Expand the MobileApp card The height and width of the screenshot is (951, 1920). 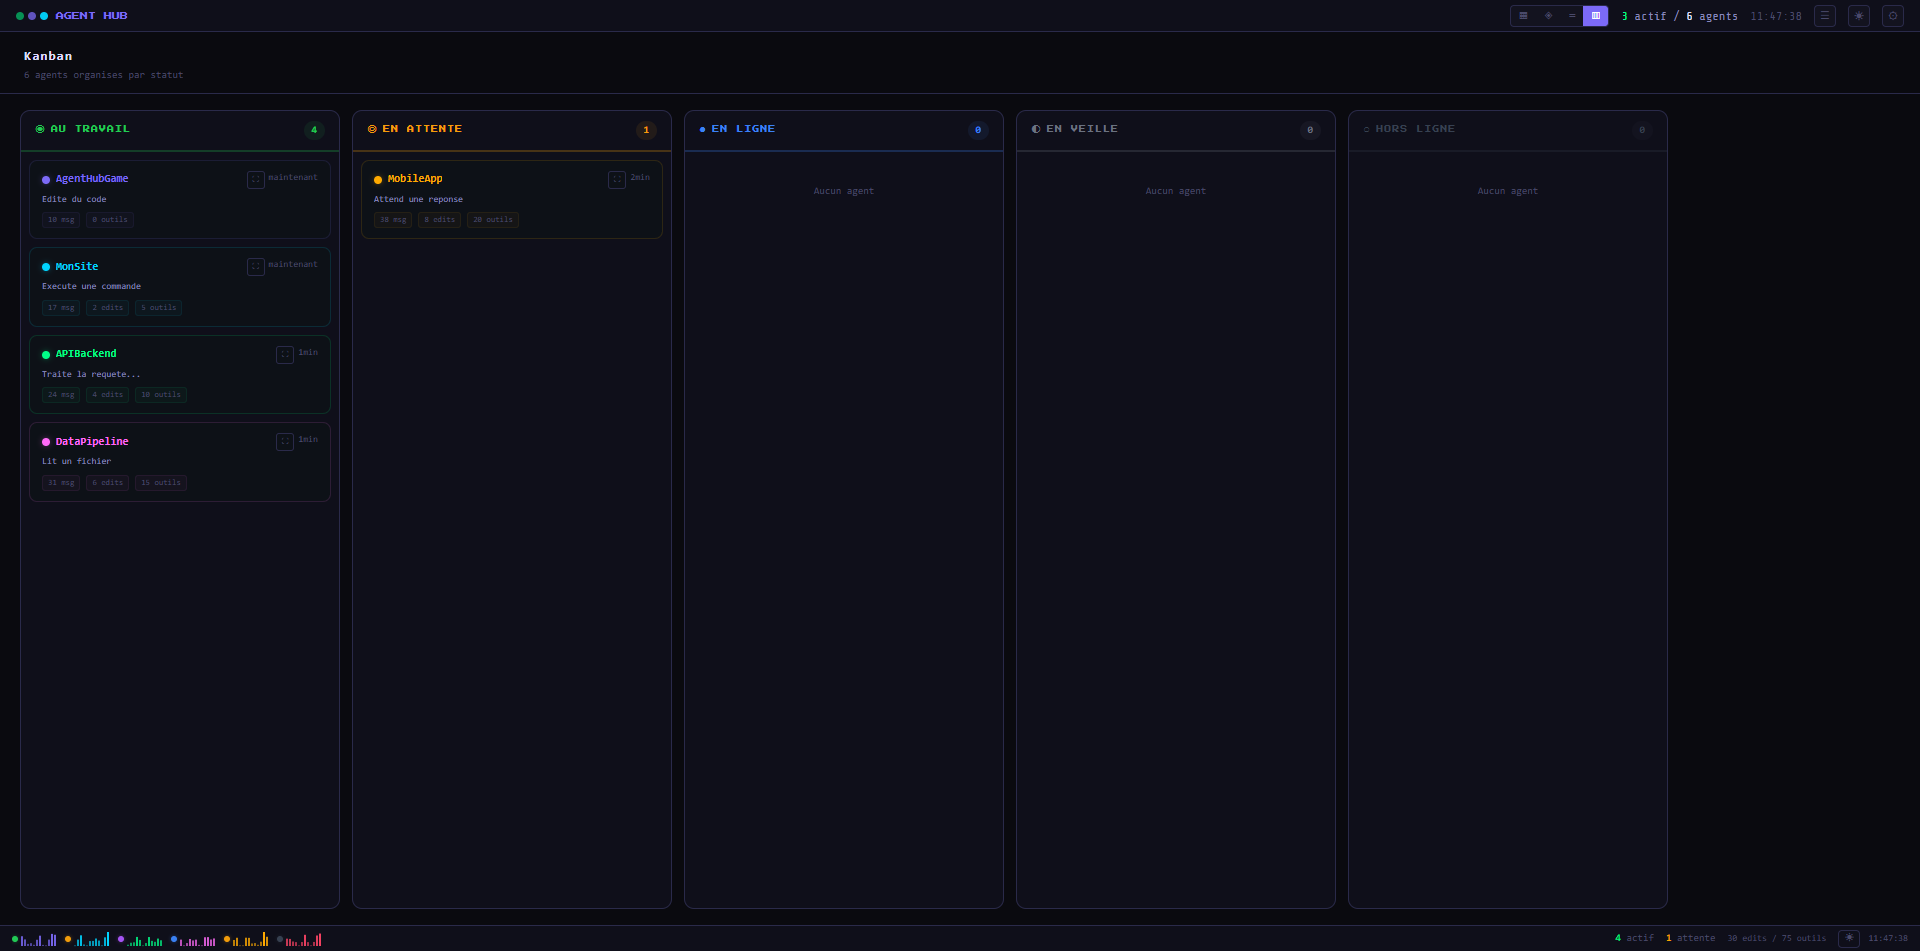tap(617, 180)
